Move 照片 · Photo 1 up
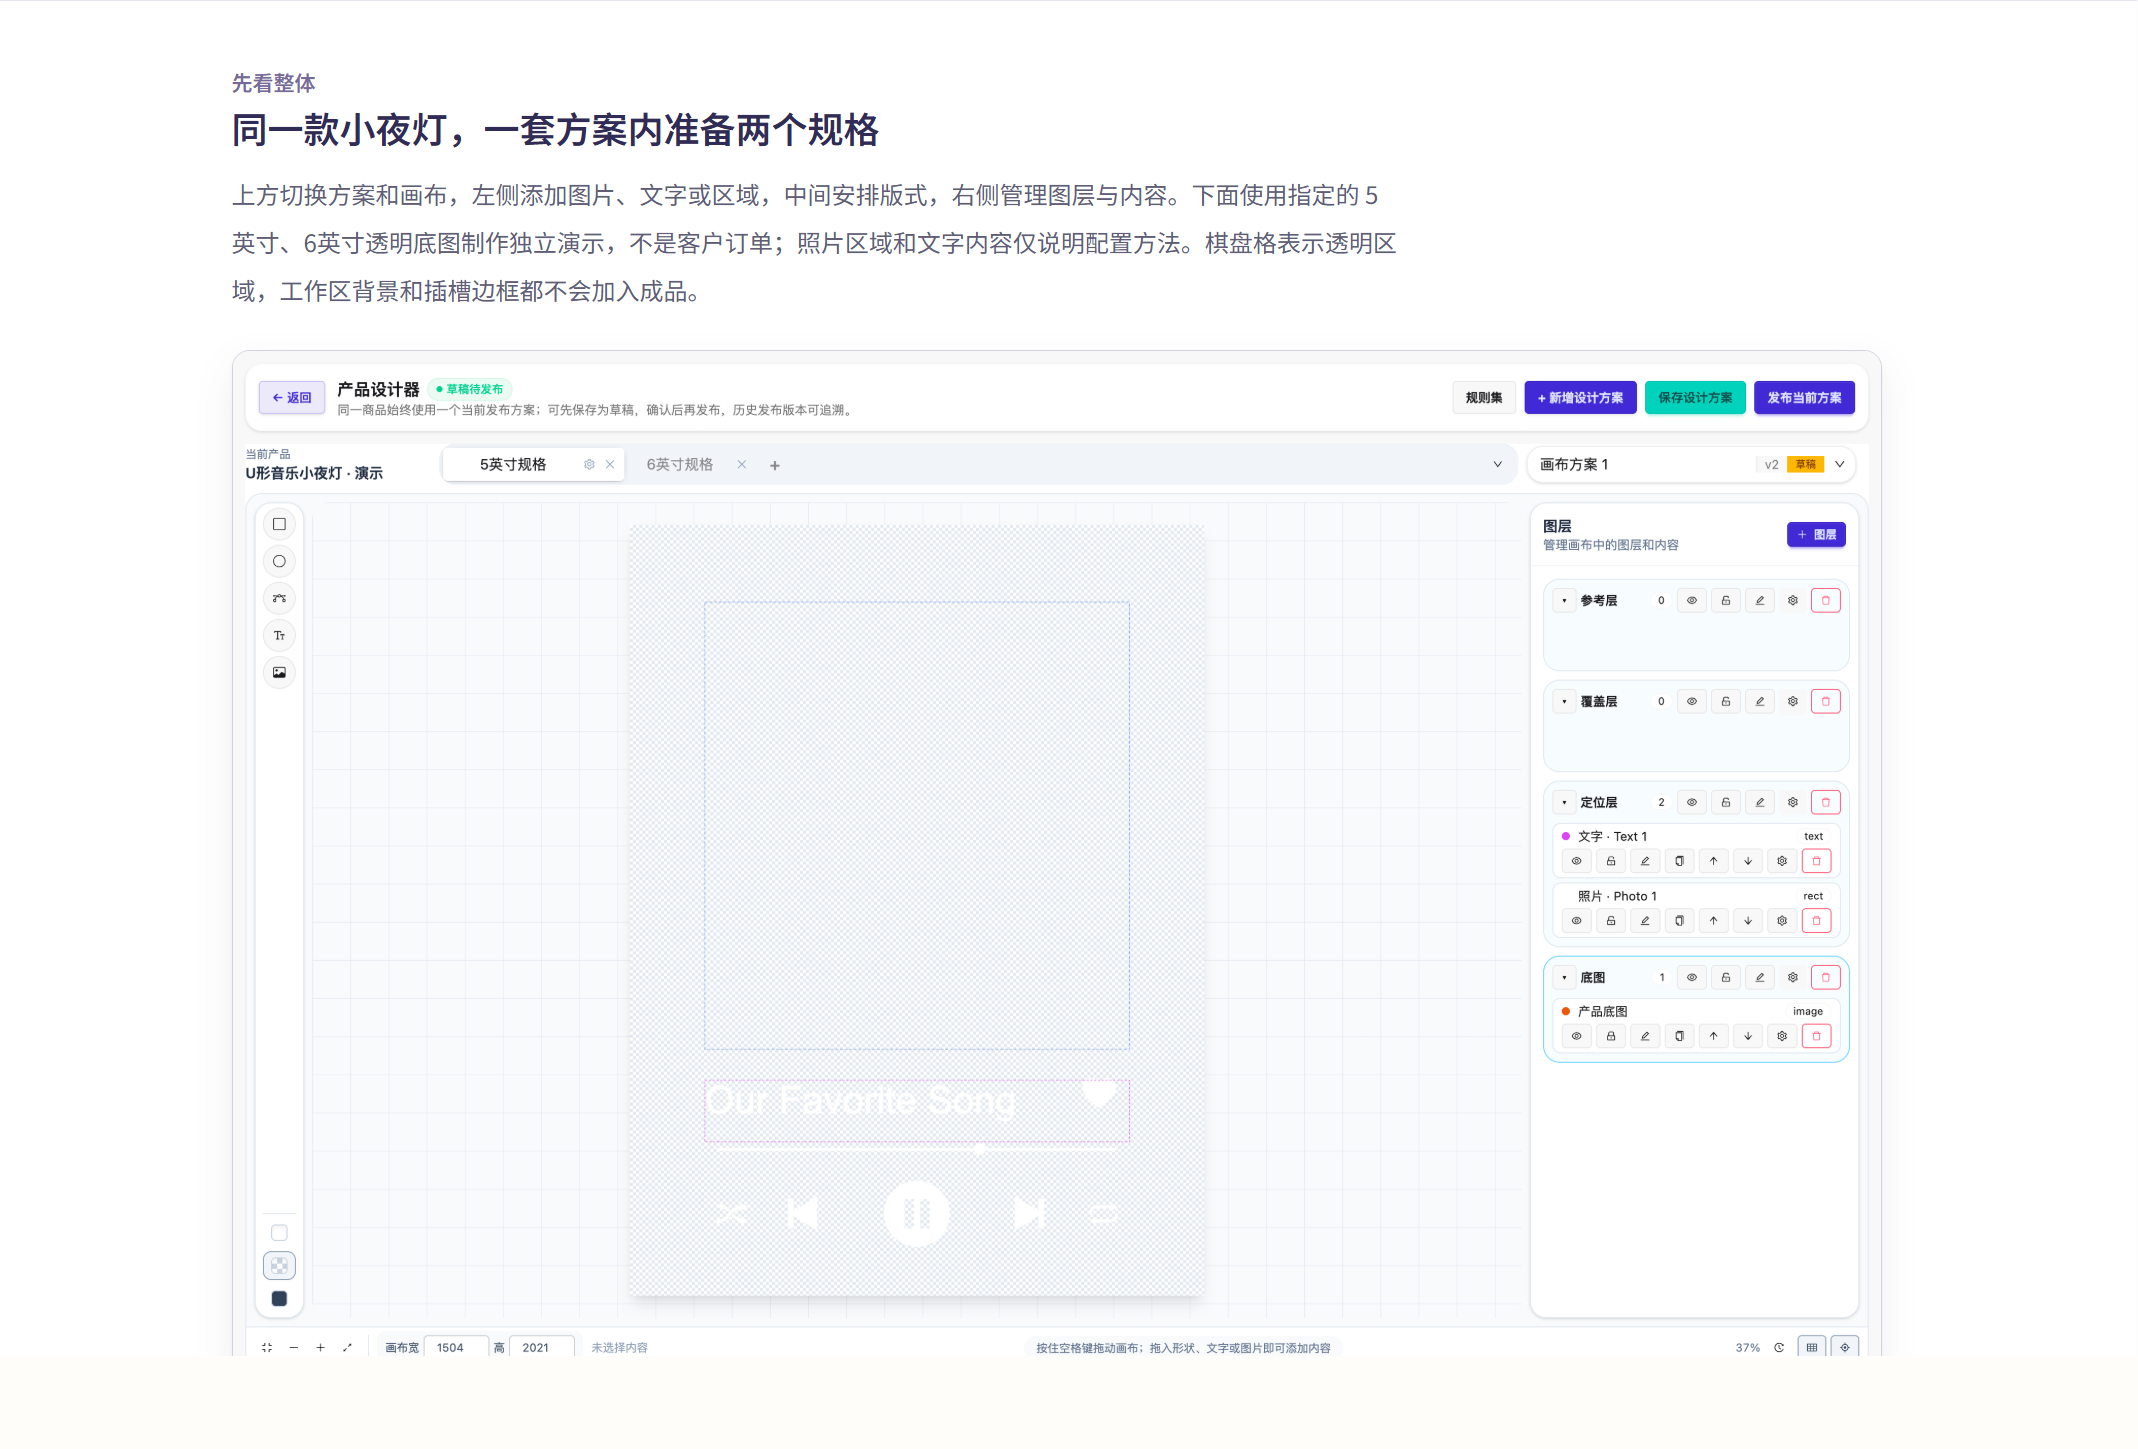Image resolution: width=2138 pixels, height=1449 pixels. pos(1713,920)
